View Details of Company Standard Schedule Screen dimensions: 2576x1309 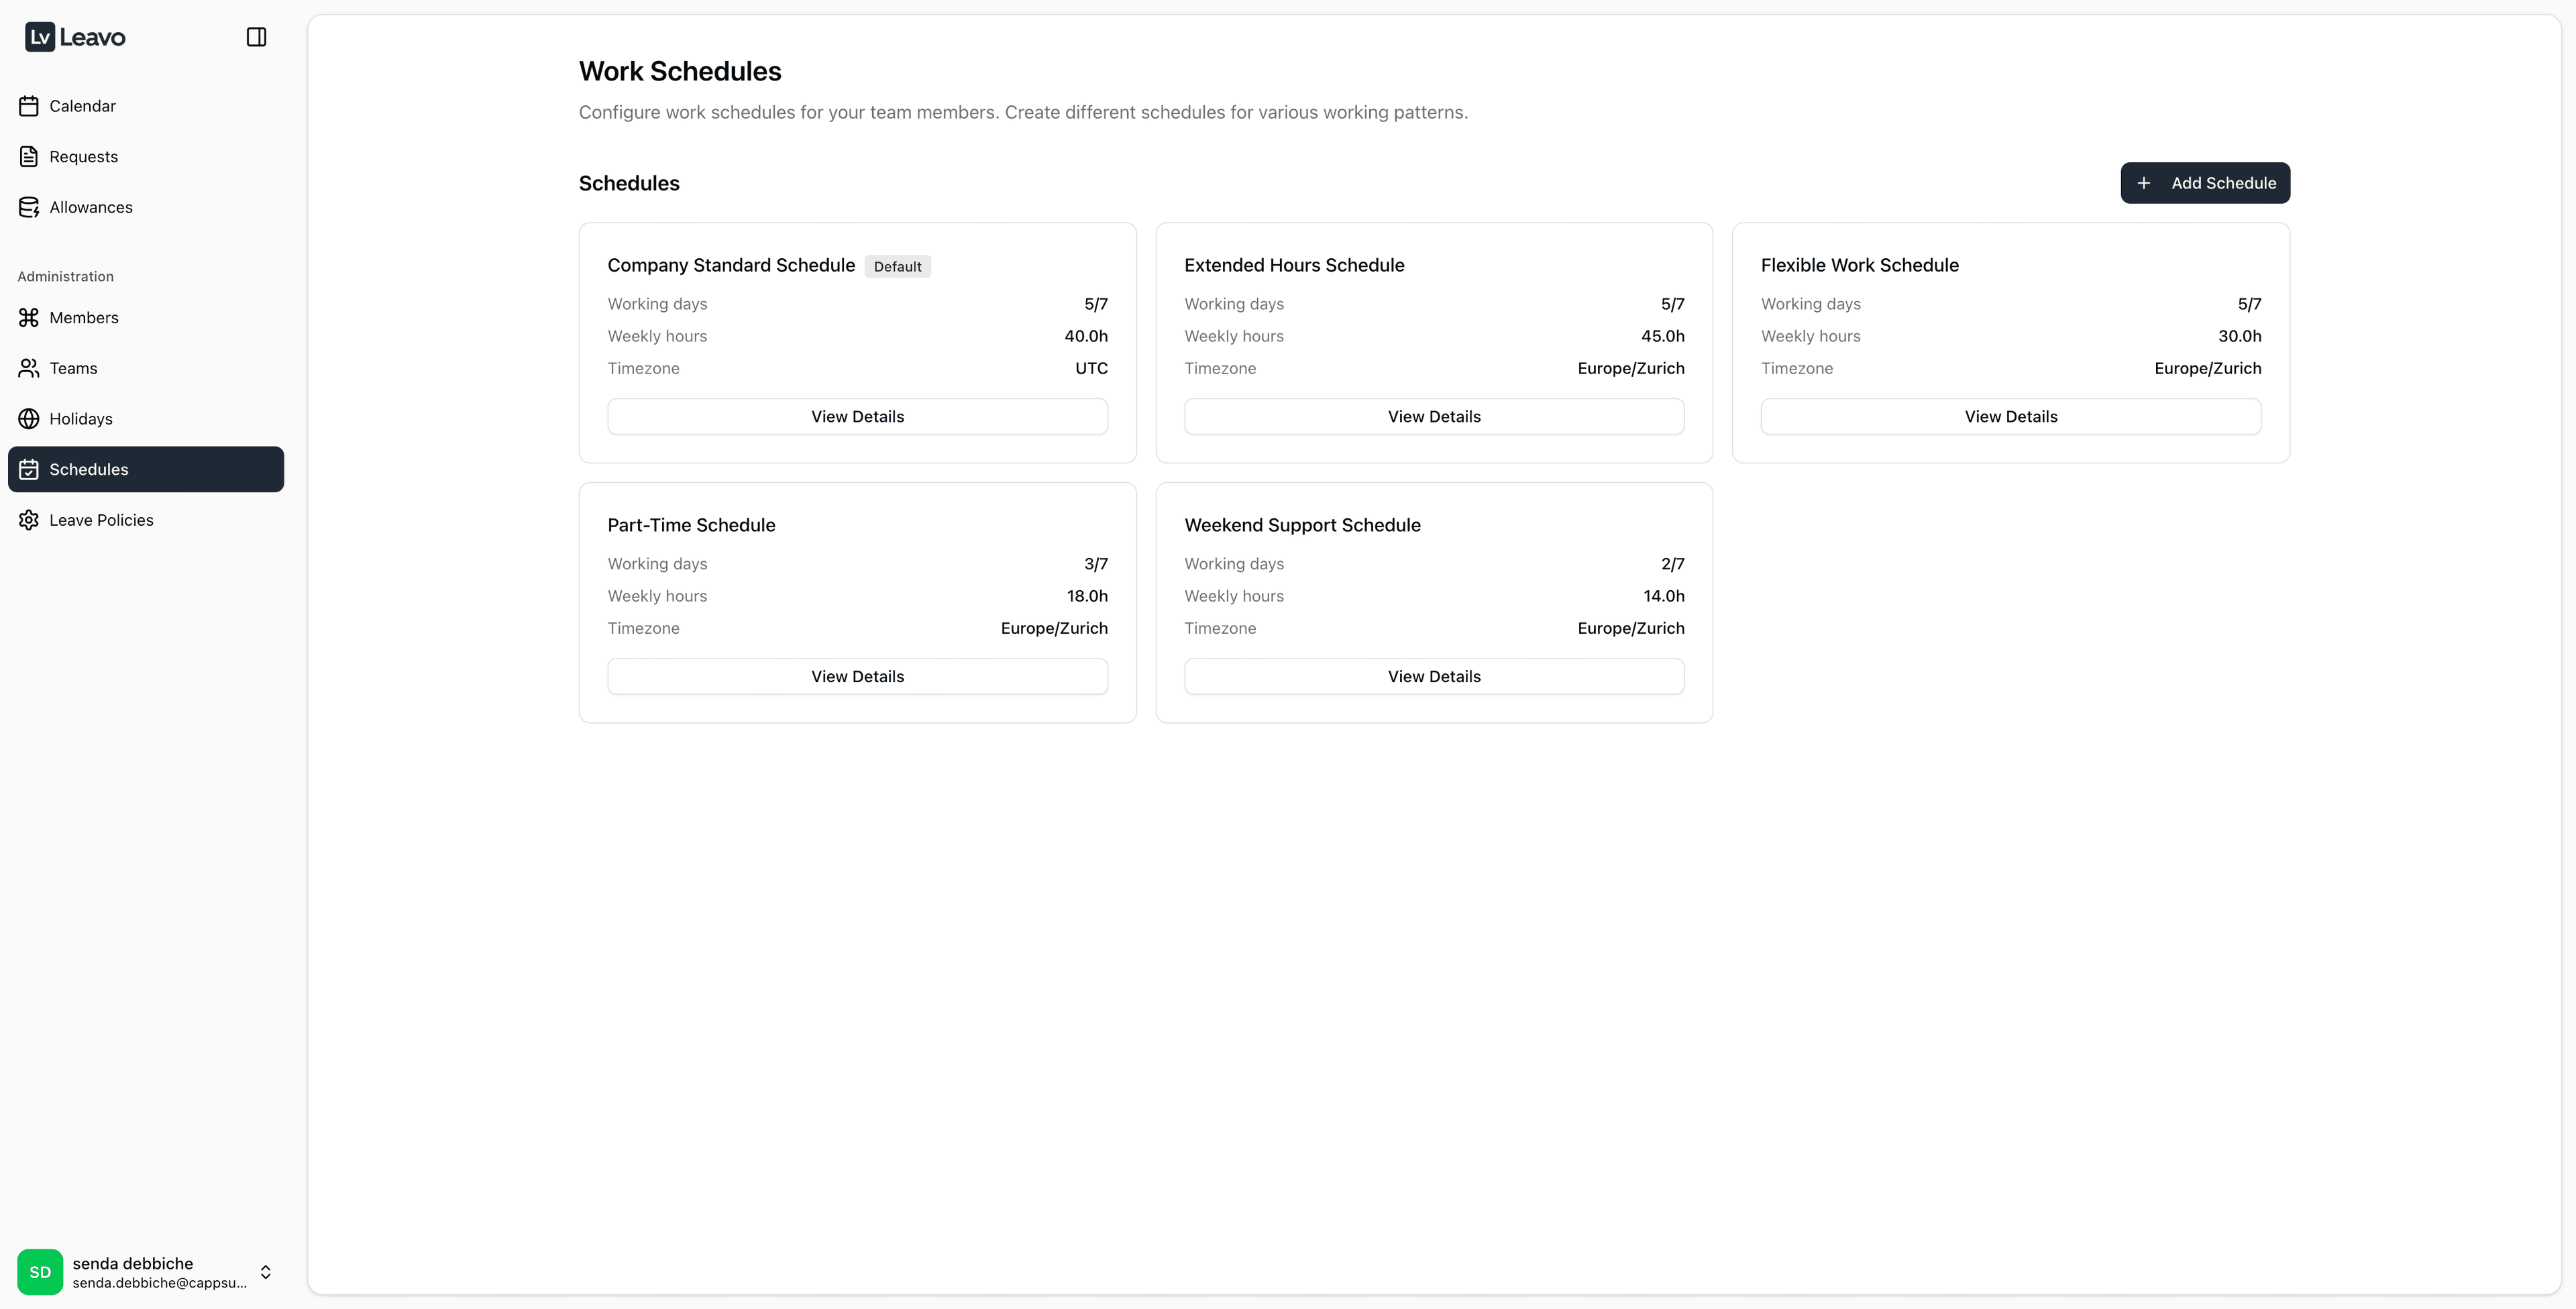(x=857, y=416)
